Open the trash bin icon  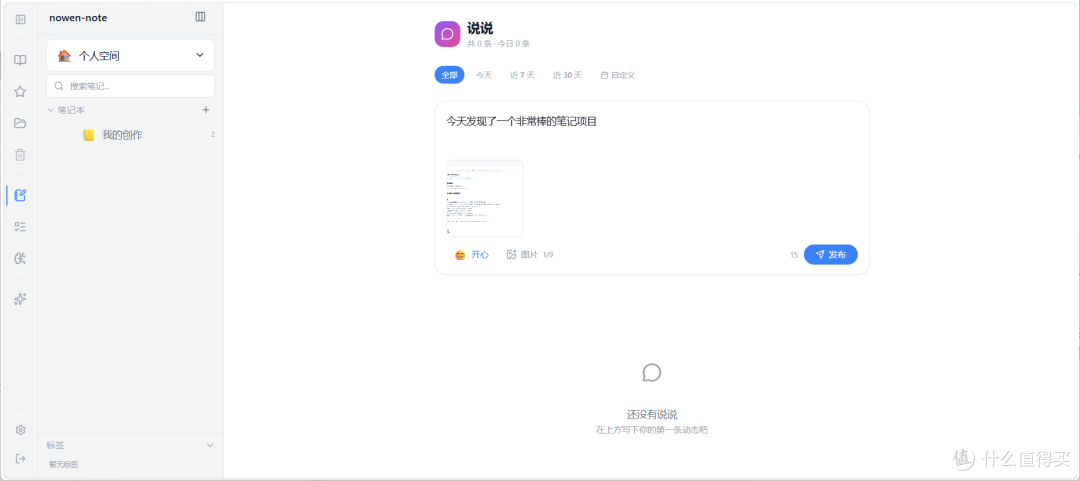pyautogui.click(x=21, y=155)
